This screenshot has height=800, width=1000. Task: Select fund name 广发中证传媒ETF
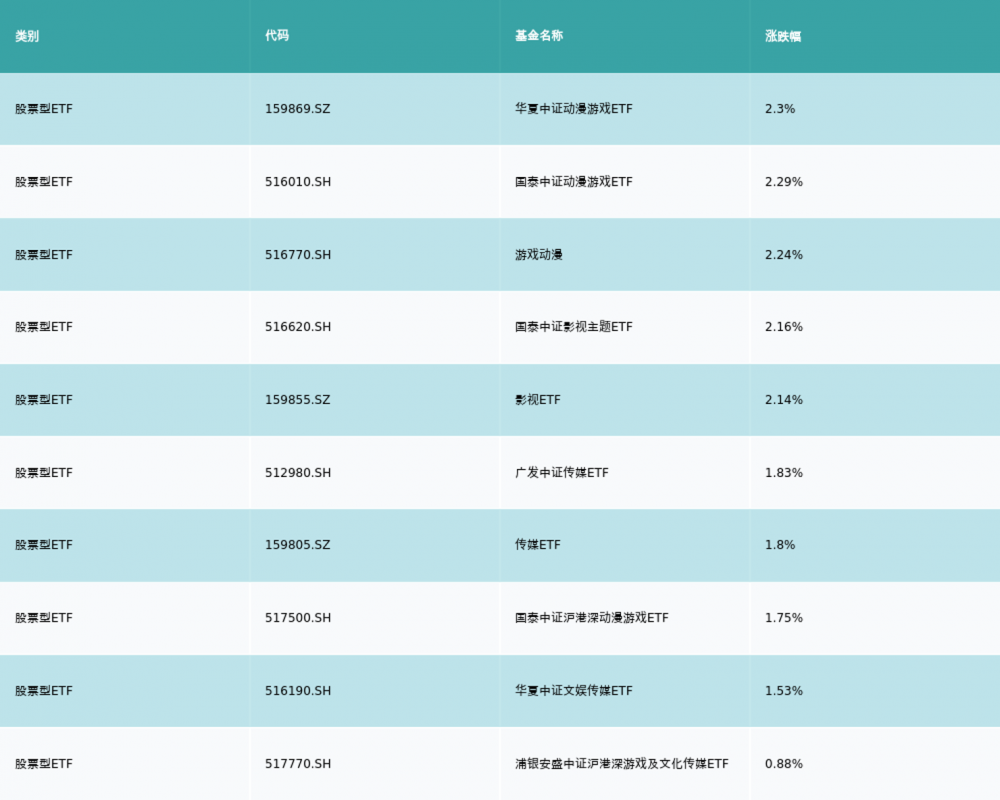click(x=562, y=473)
